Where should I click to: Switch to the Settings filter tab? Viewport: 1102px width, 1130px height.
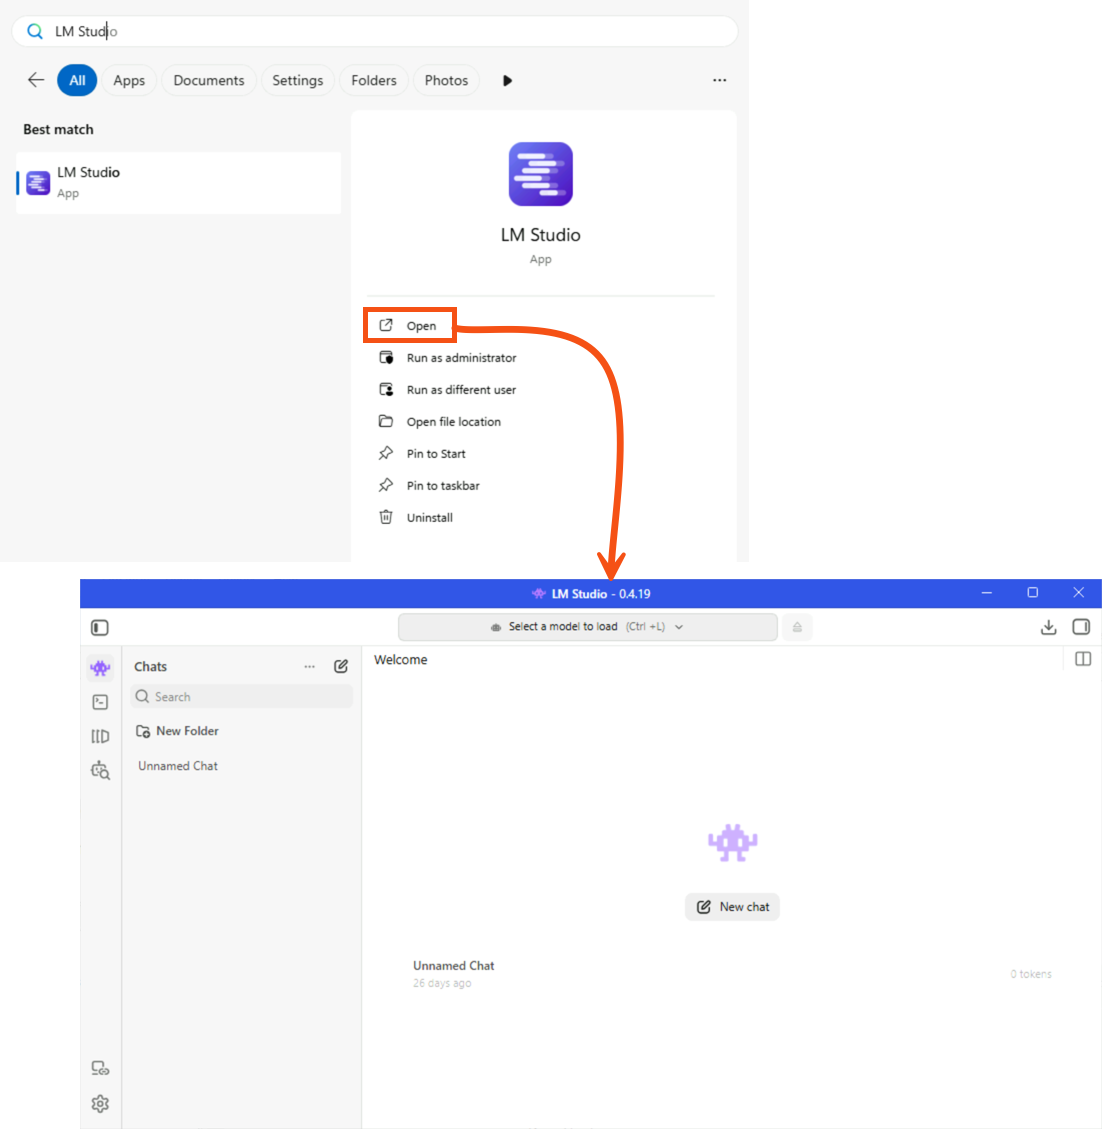coord(298,80)
